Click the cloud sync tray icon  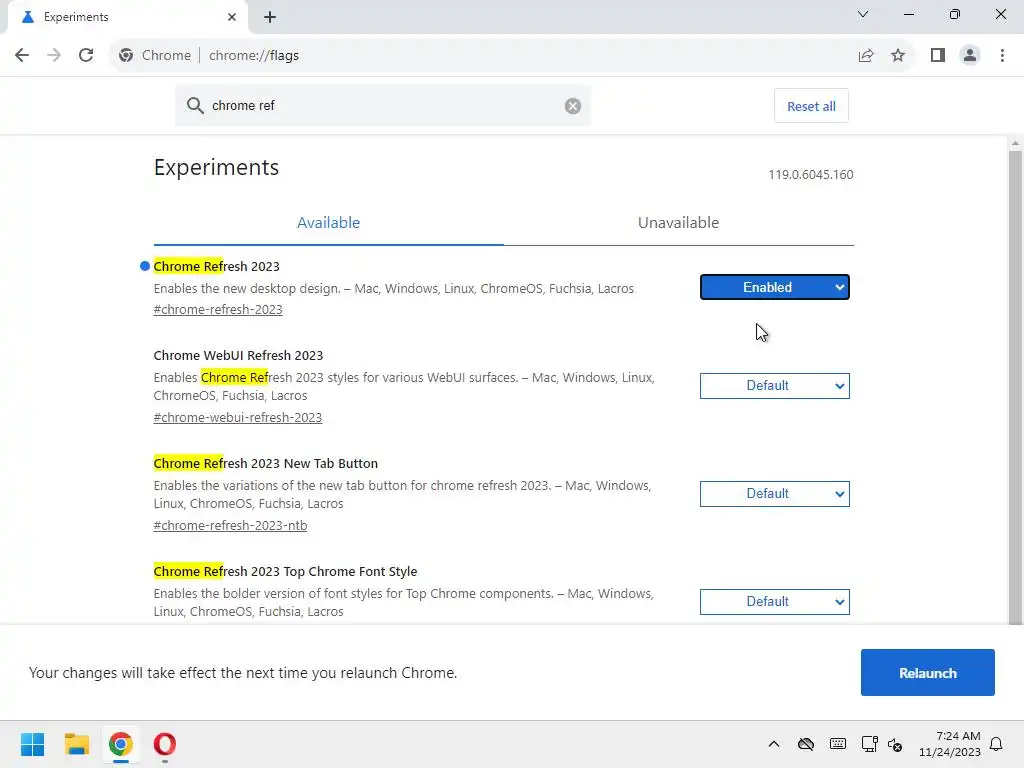click(x=806, y=744)
